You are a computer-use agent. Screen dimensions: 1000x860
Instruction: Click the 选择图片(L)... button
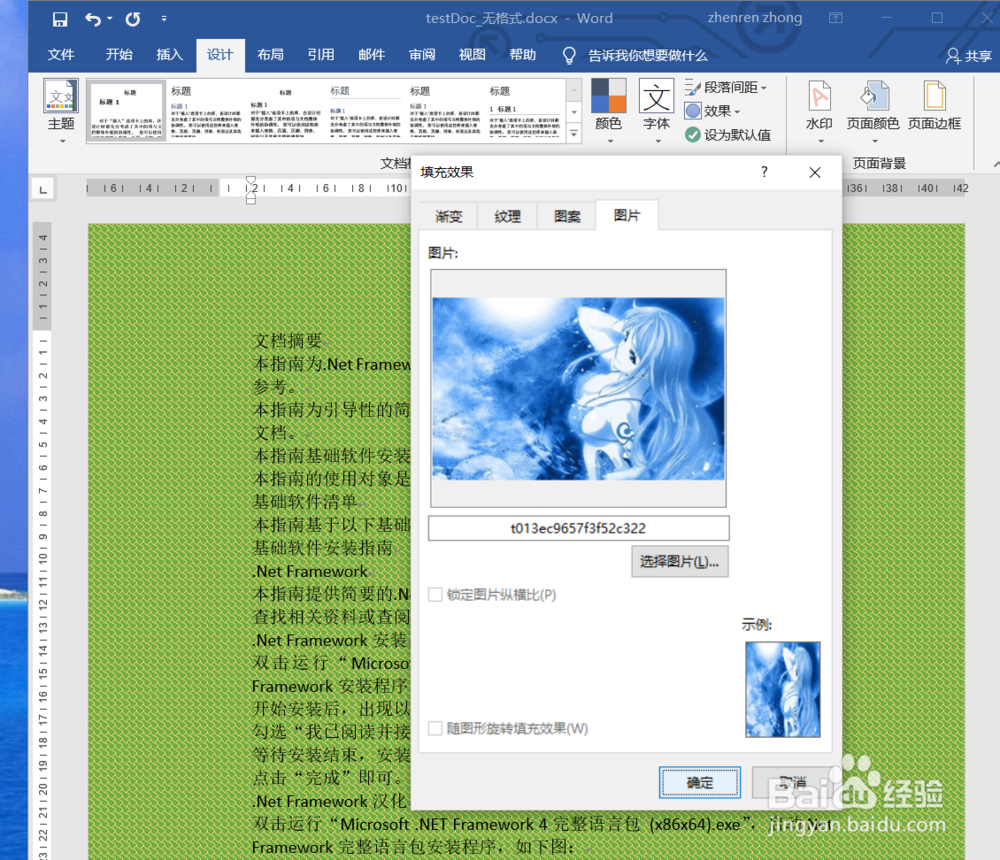(x=680, y=561)
